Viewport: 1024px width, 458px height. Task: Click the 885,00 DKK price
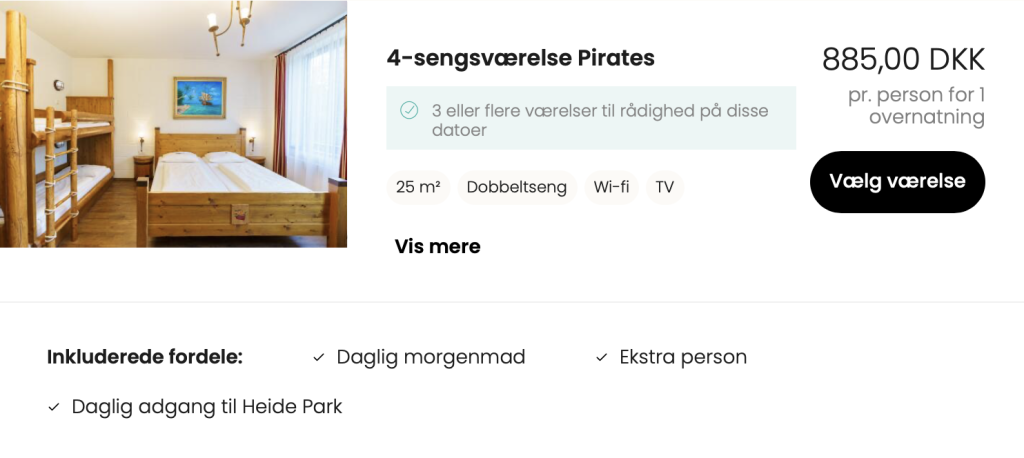(x=903, y=60)
